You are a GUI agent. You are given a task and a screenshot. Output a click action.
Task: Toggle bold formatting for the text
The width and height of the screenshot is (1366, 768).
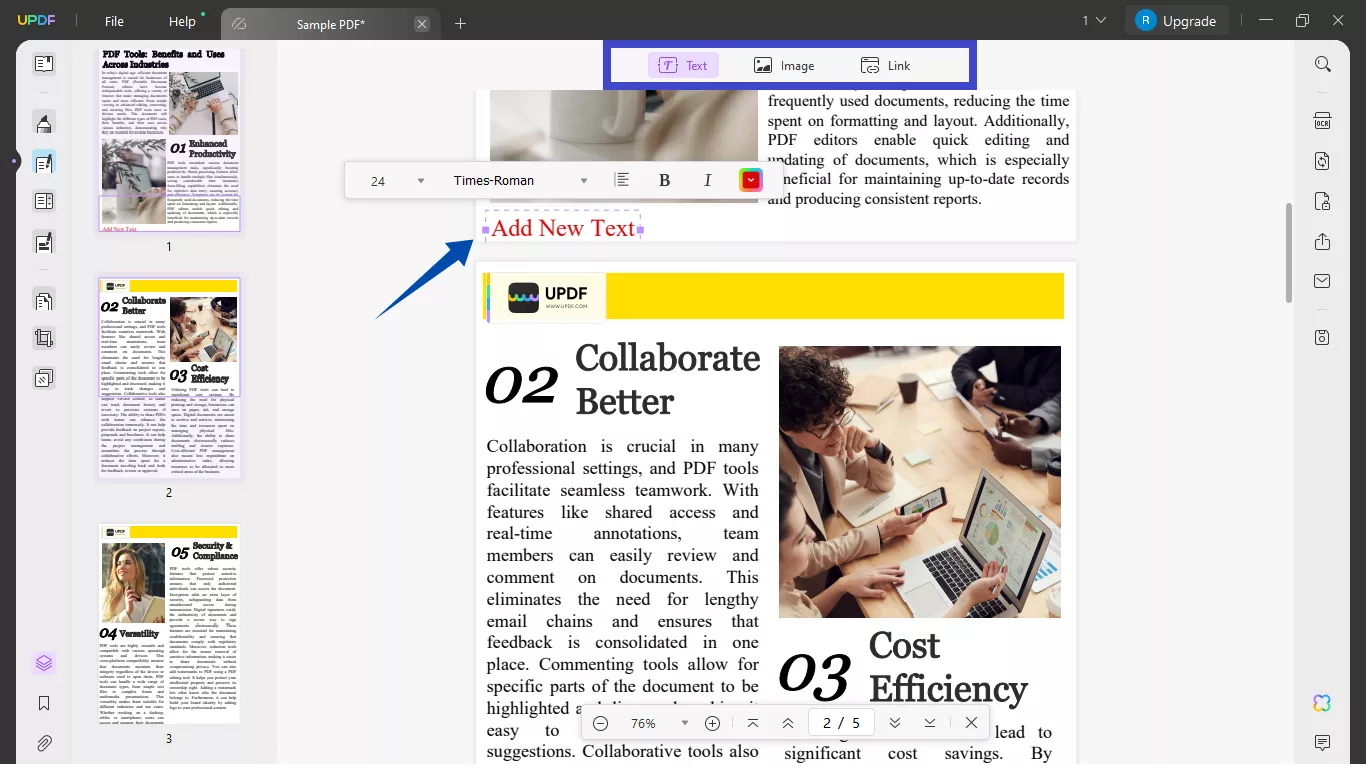click(664, 180)
